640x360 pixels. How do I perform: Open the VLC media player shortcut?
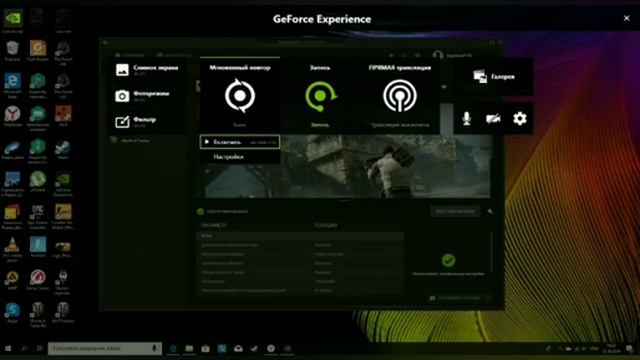click(x=12, y=249)
